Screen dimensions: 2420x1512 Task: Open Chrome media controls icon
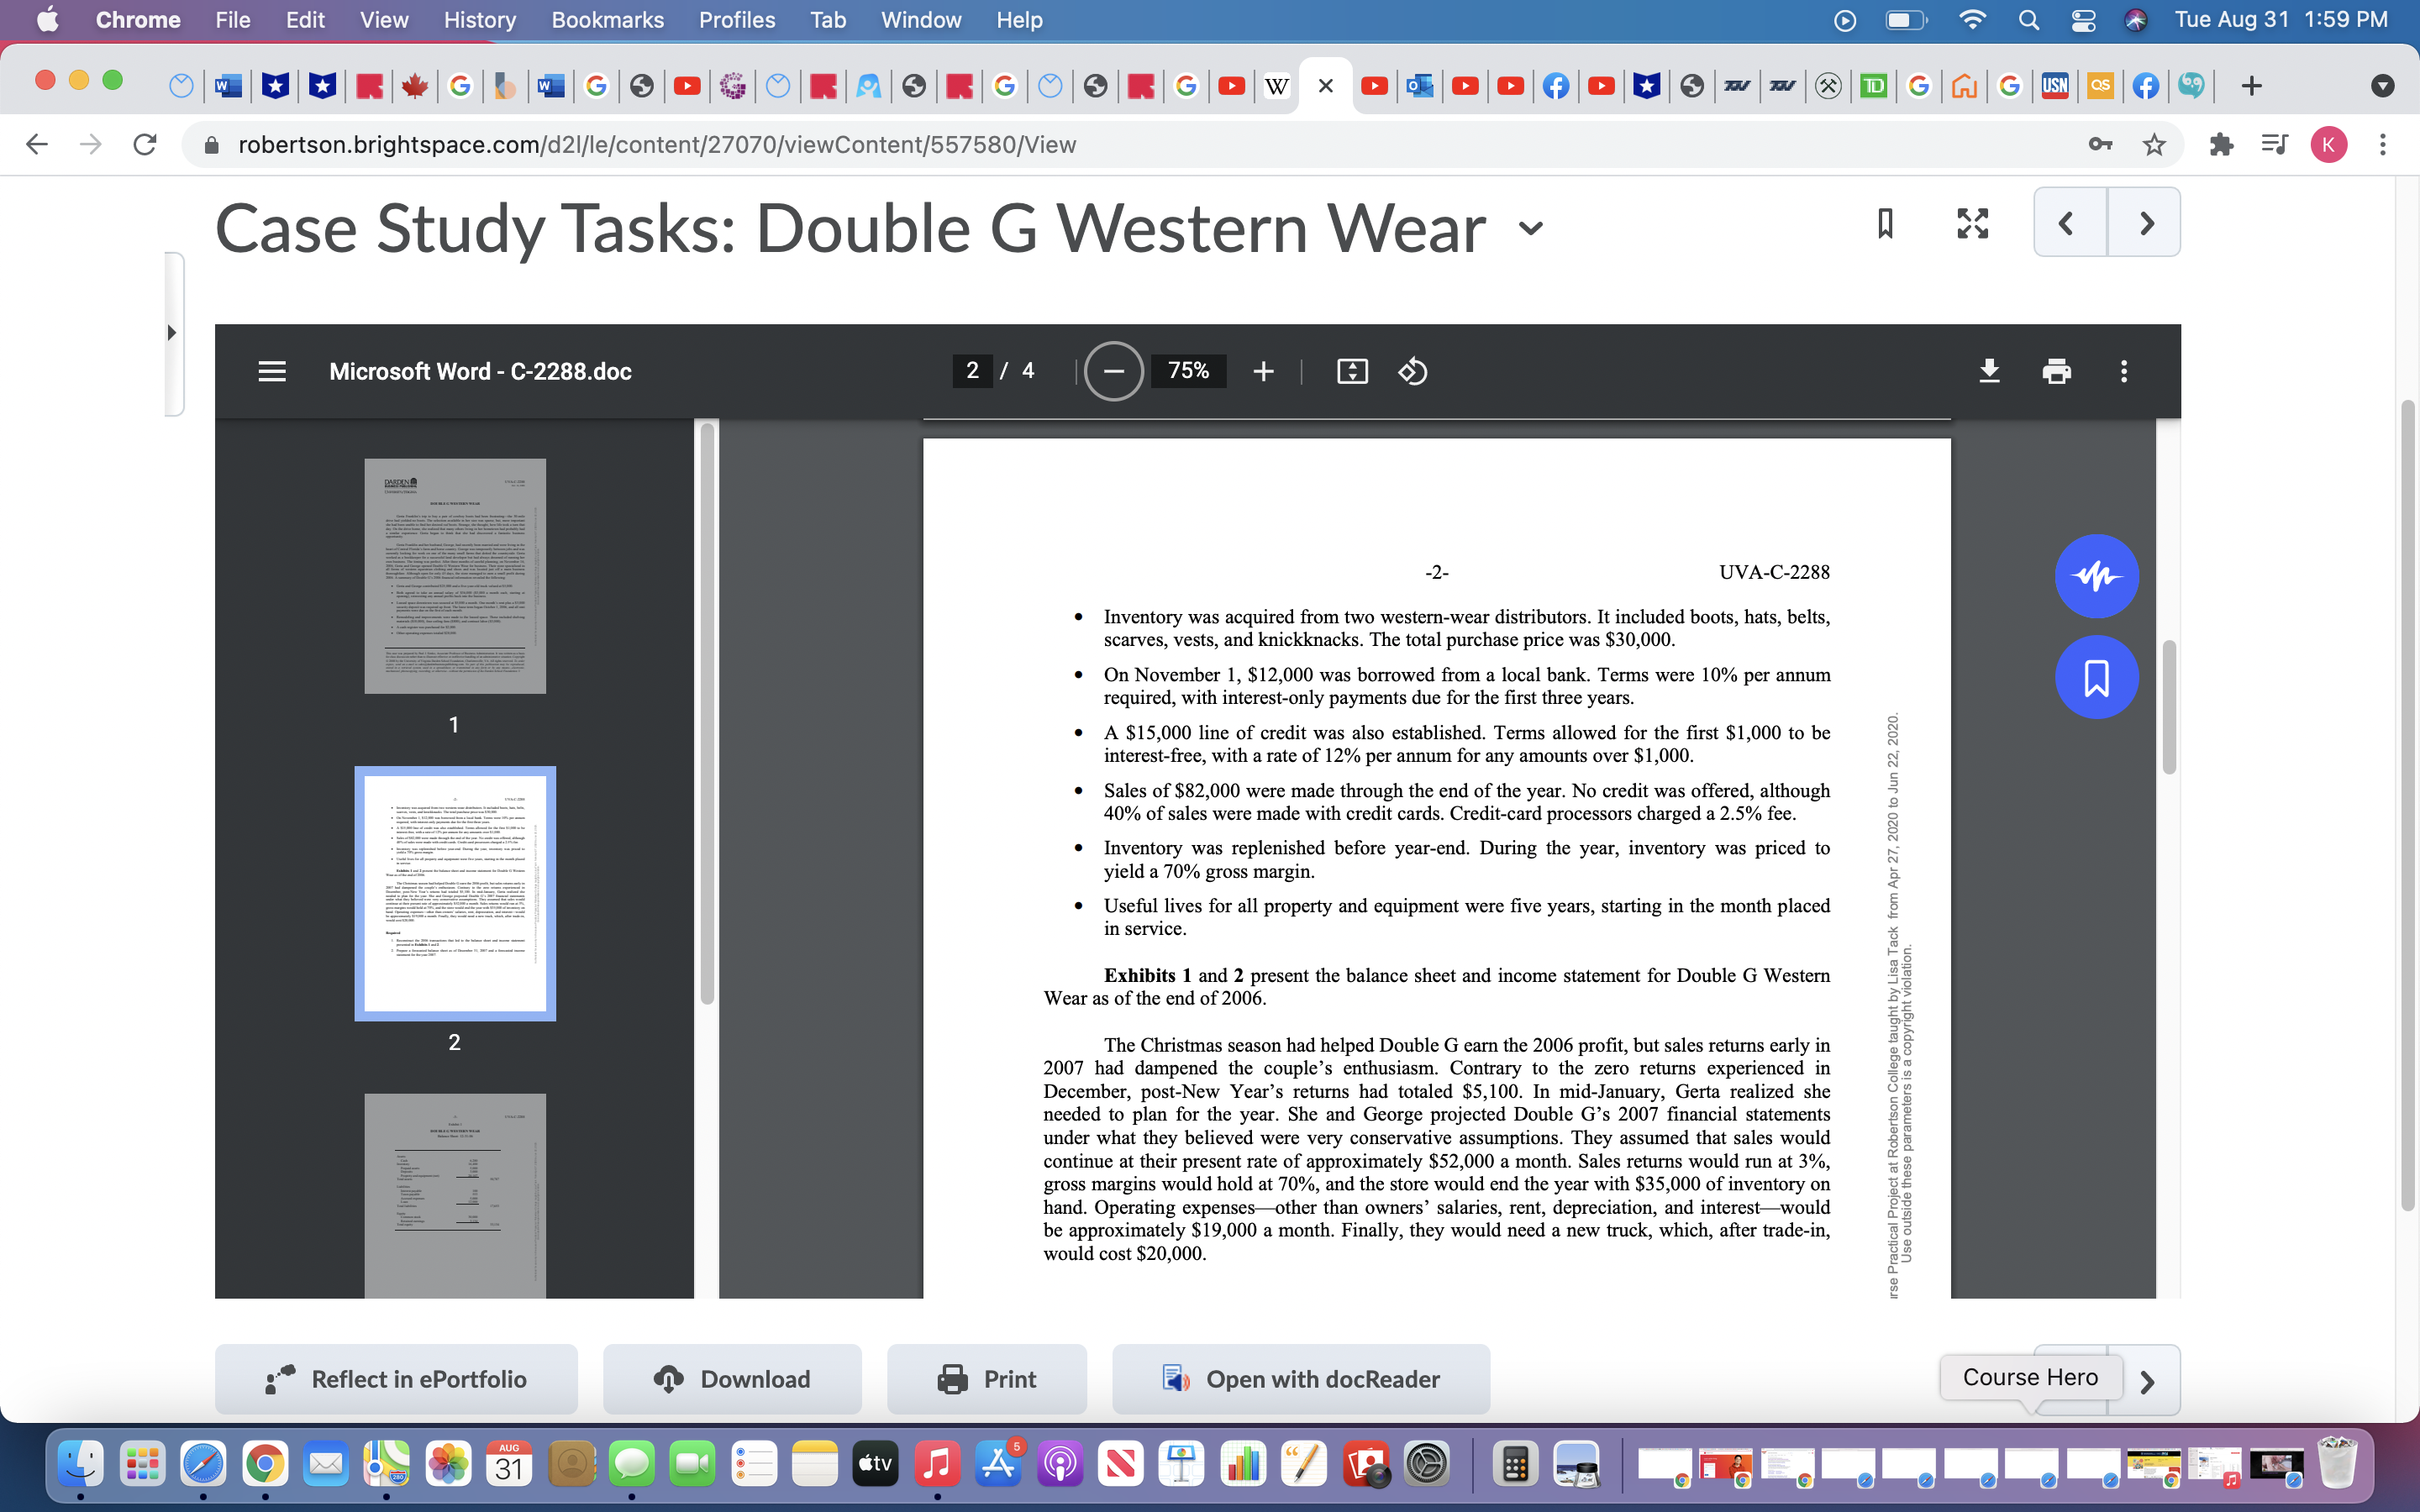coord(2274,144)
